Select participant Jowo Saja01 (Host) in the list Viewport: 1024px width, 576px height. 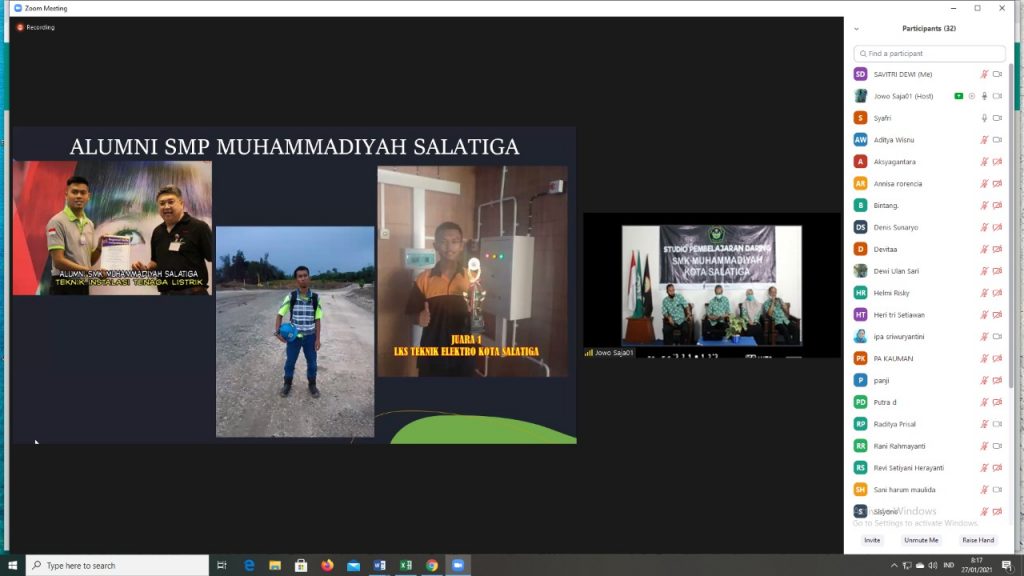pyautogui.click(x=929, y=96)
